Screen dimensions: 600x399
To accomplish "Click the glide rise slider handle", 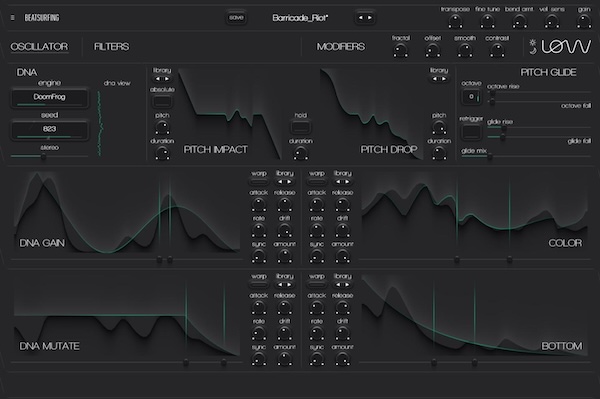I will 504,129.
